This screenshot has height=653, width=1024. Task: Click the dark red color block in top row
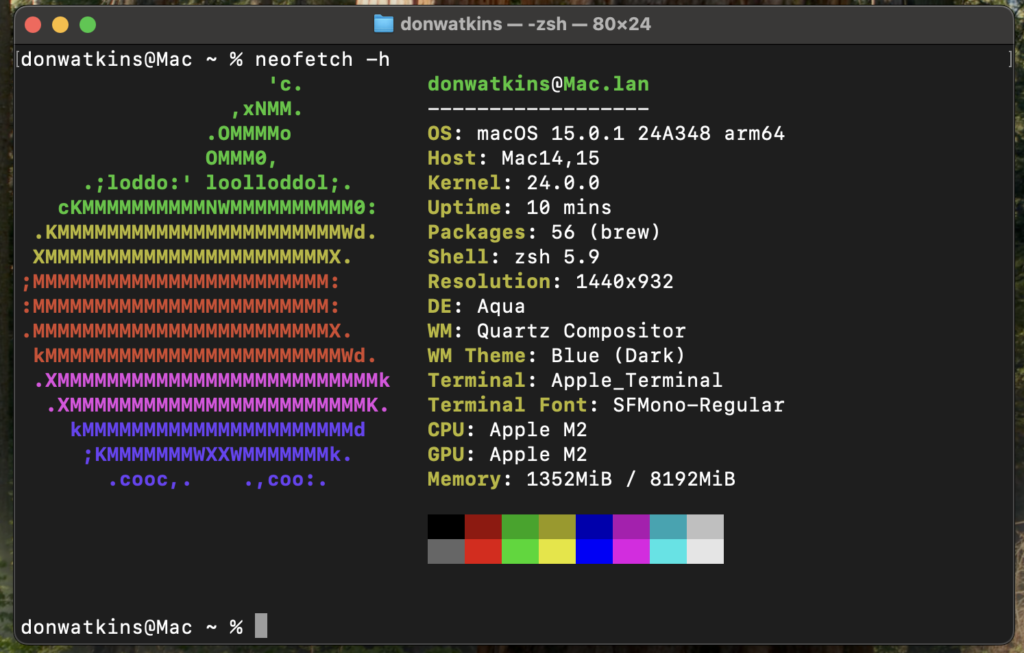click(483, 526)
